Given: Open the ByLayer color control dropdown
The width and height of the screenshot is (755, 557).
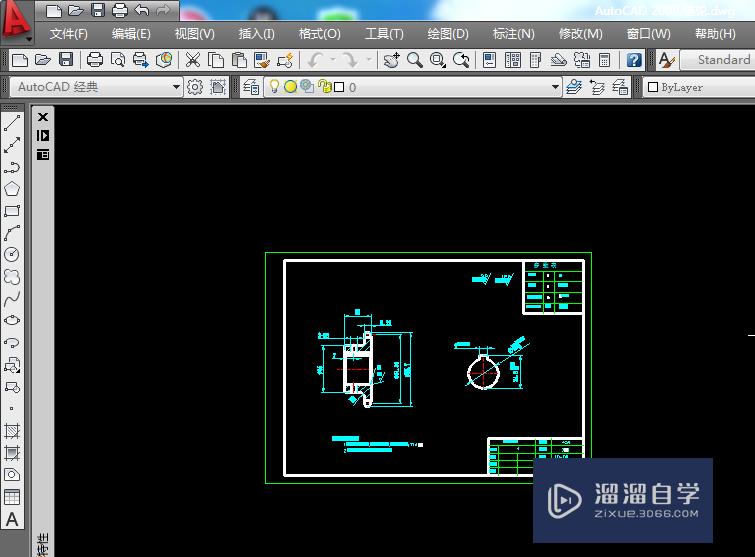Looking at the screenshot, I should pyautogui.click(x=700, y=87).
